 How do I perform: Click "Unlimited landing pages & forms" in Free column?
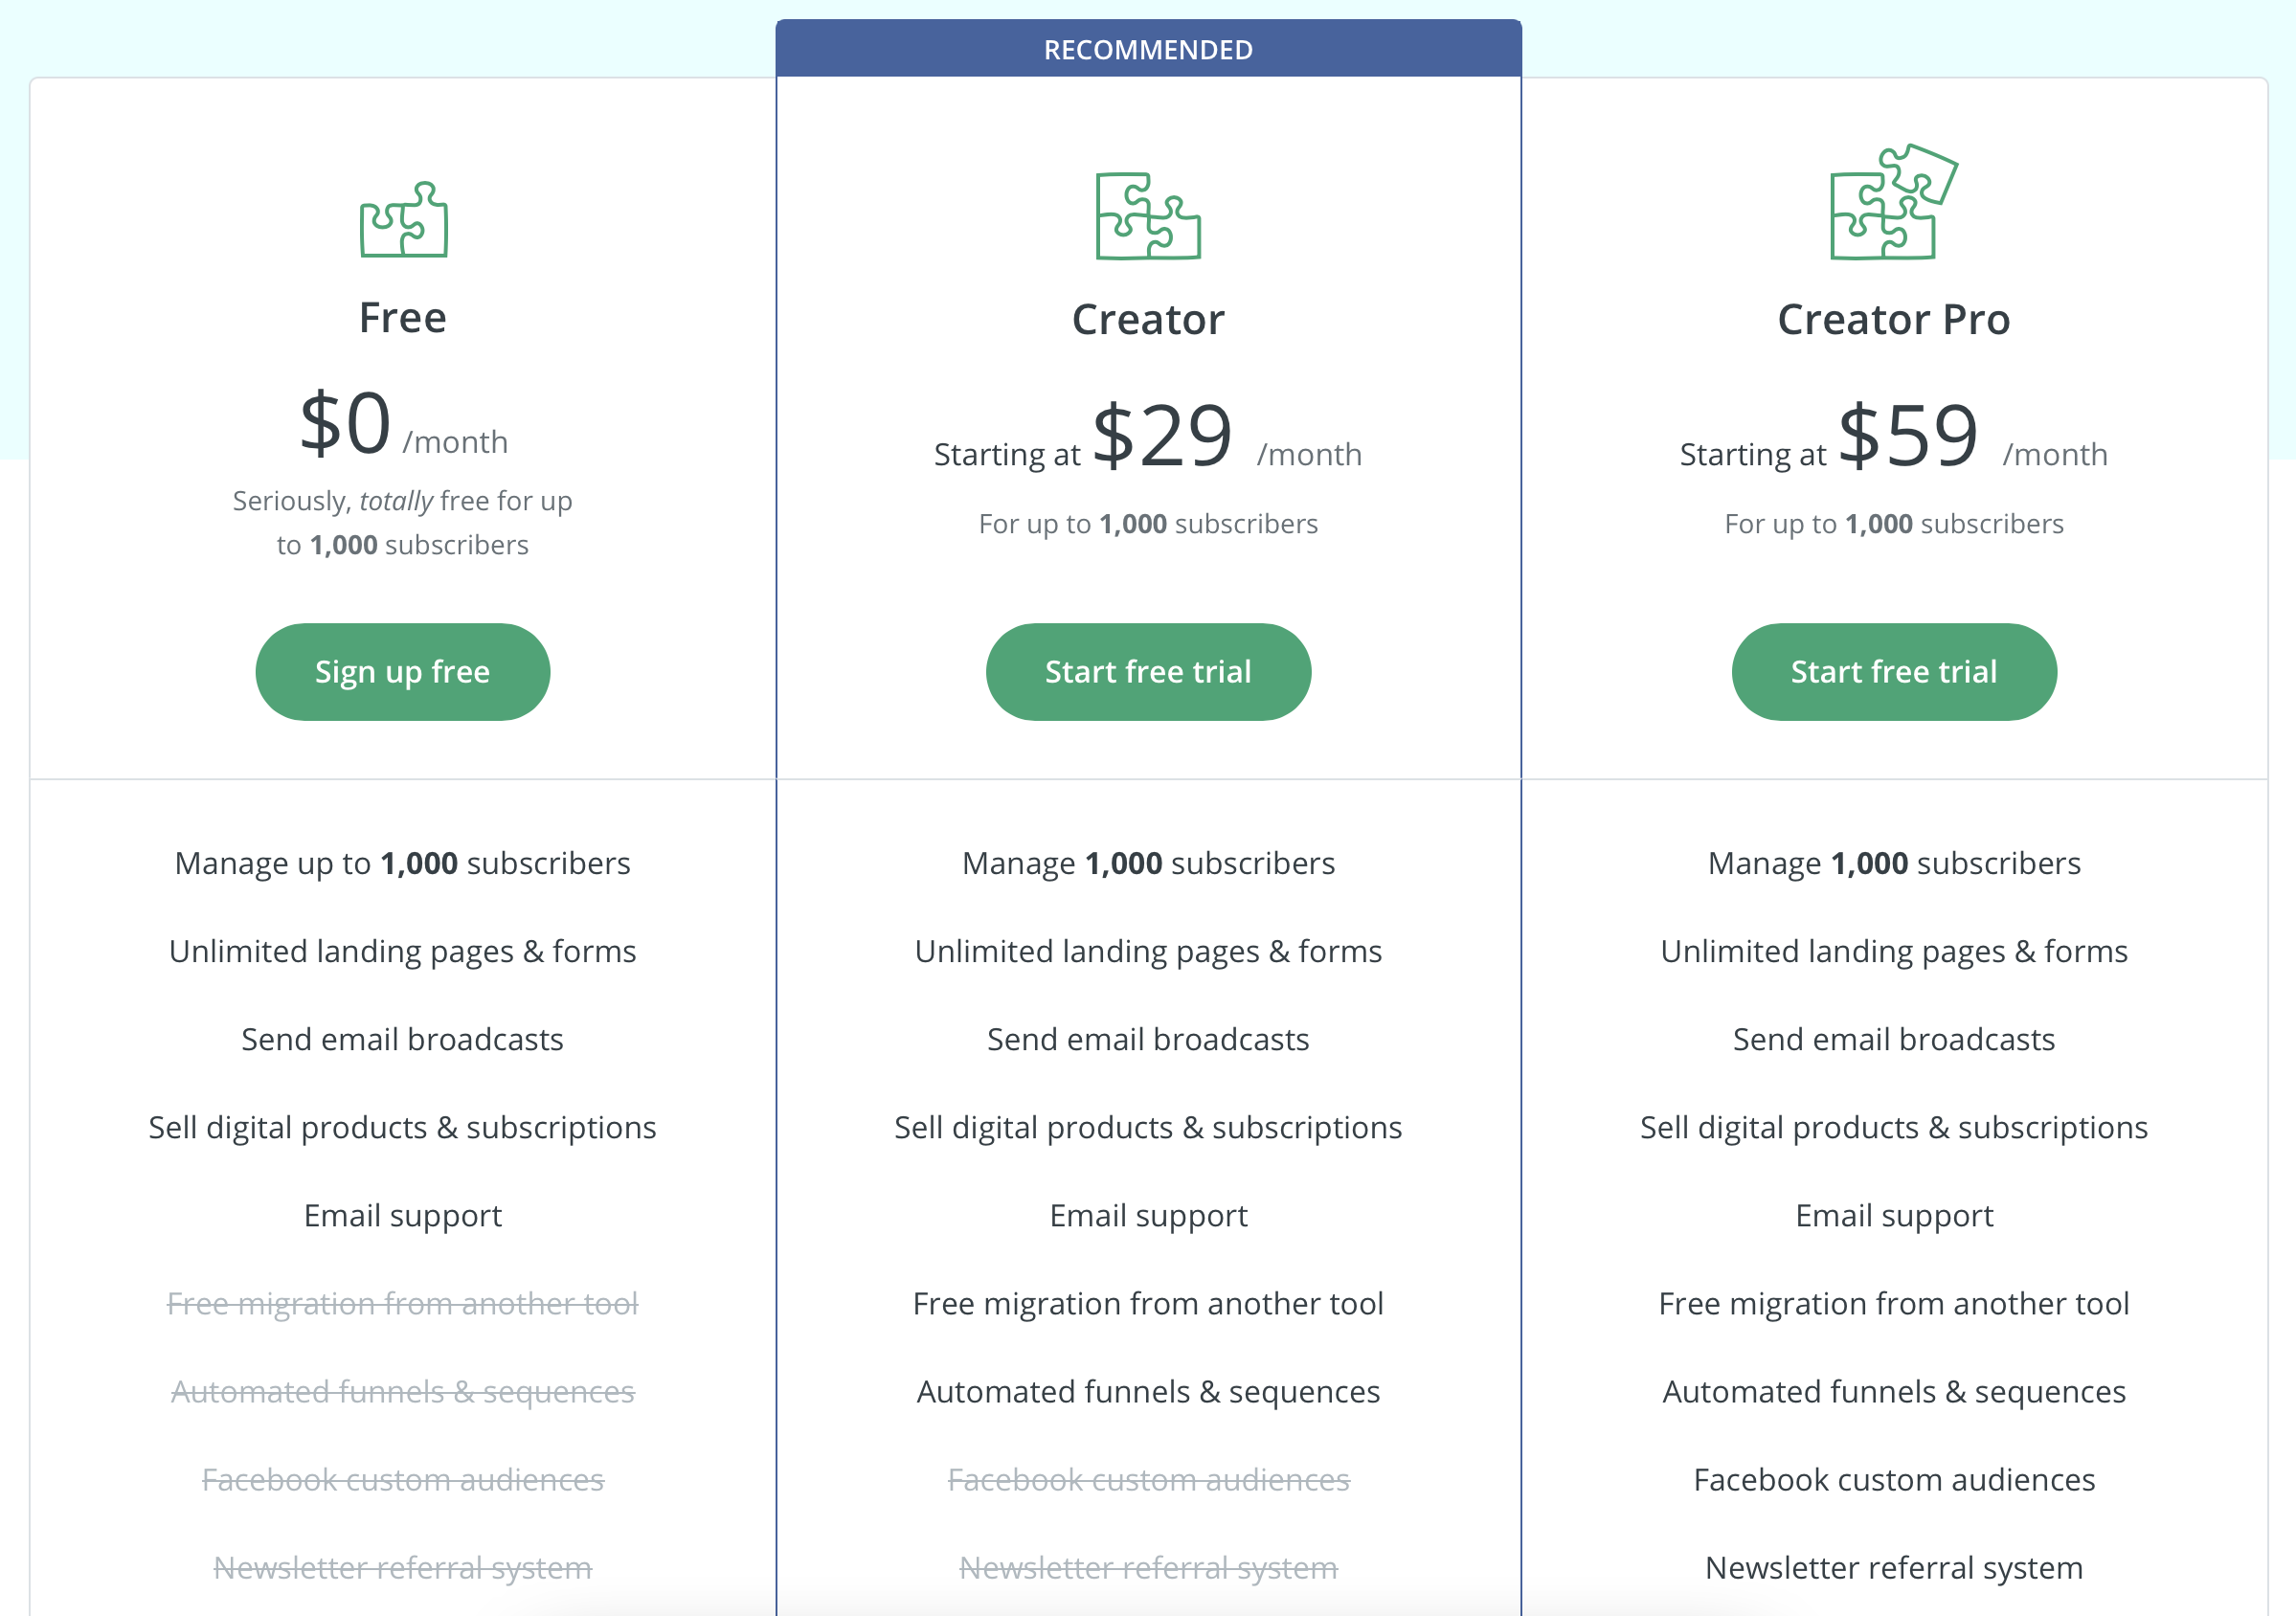403,951
